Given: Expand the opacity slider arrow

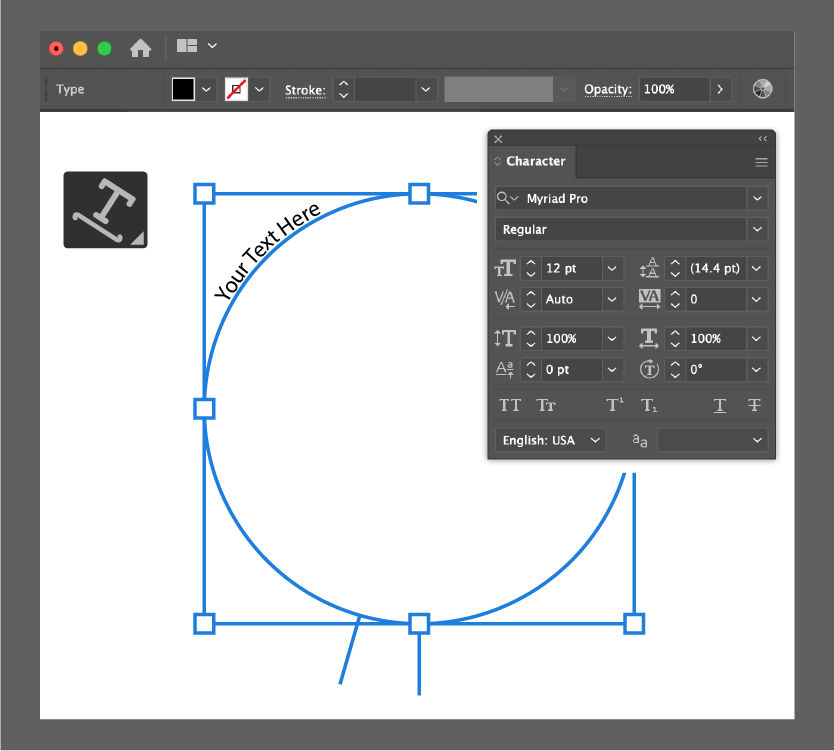Looking at the screenshot, I should [720, 89].
